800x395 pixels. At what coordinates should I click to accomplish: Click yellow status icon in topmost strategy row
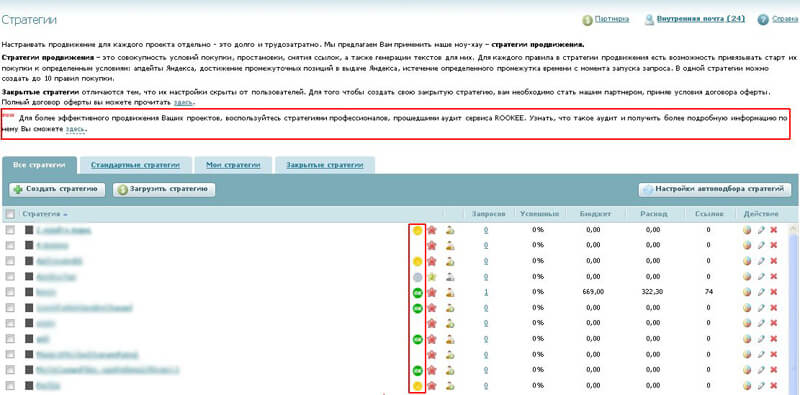tap(417, 231)
